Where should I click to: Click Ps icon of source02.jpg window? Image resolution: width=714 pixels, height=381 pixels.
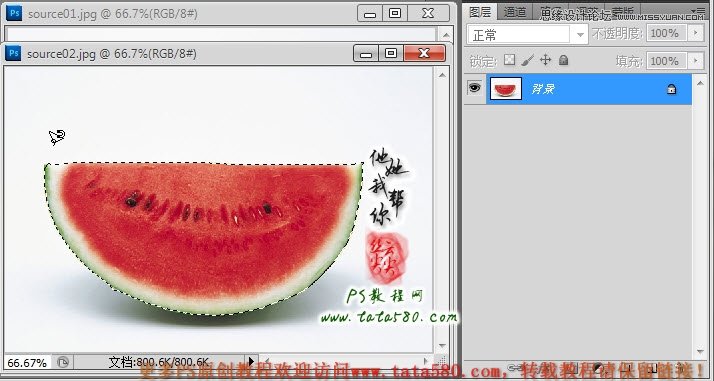click(x=13, y=53)
